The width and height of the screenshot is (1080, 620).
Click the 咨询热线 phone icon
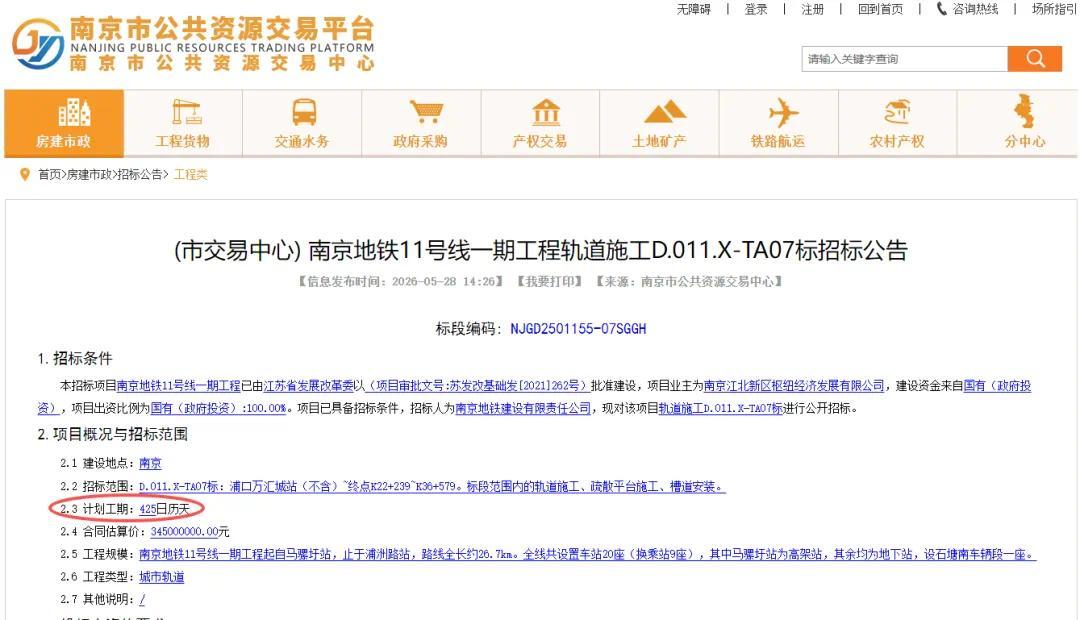point(941,9)
